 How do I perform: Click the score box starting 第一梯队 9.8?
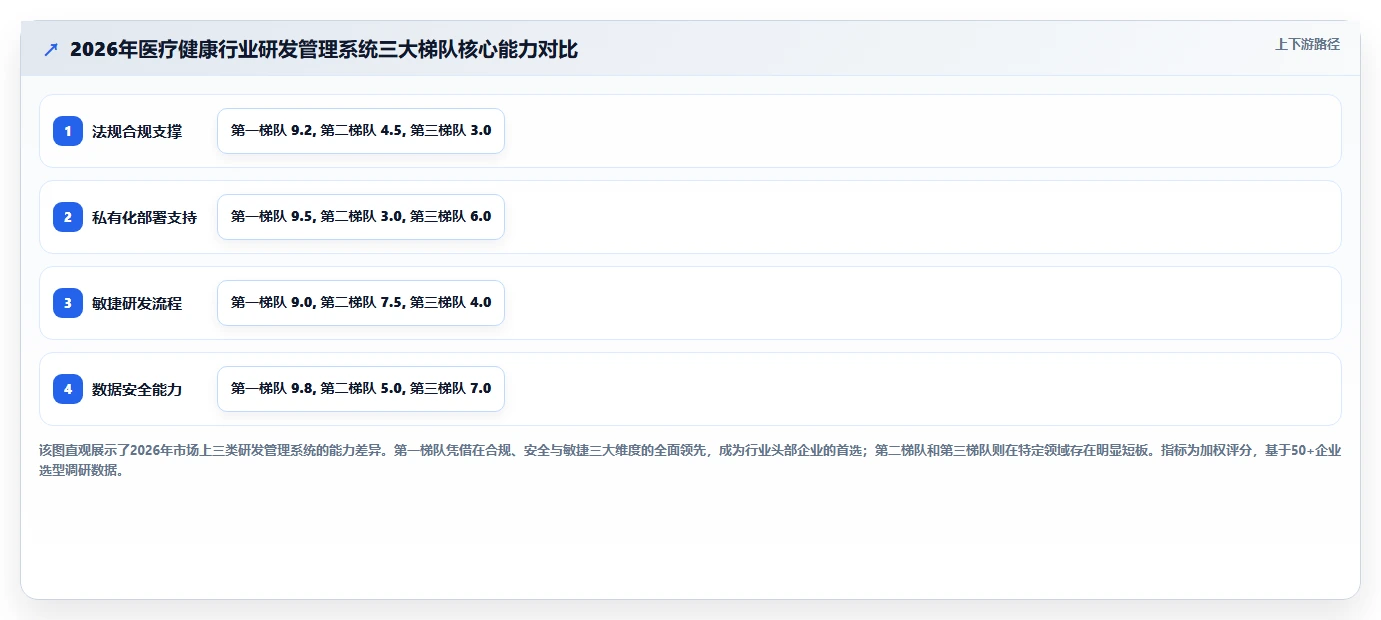[361, 389]
